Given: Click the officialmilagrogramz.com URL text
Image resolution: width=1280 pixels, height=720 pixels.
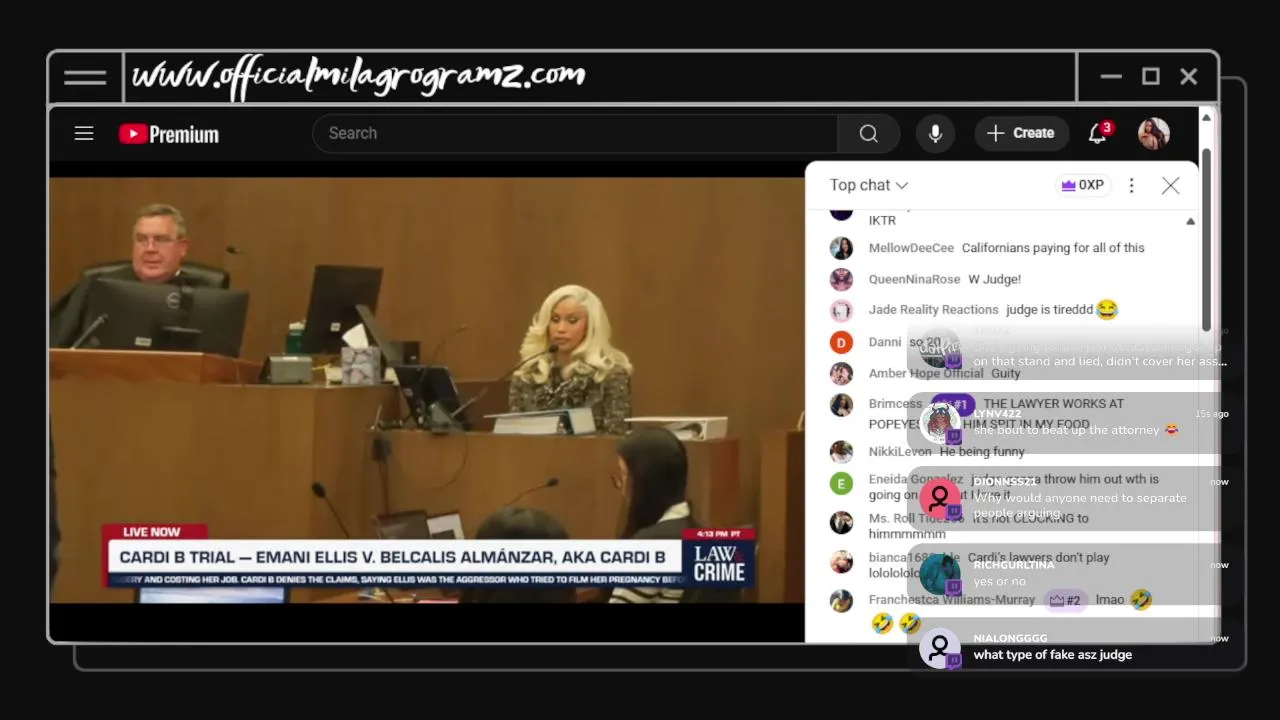Looking at the screenshot, I should pyautogui.click(x=359, y=77).
